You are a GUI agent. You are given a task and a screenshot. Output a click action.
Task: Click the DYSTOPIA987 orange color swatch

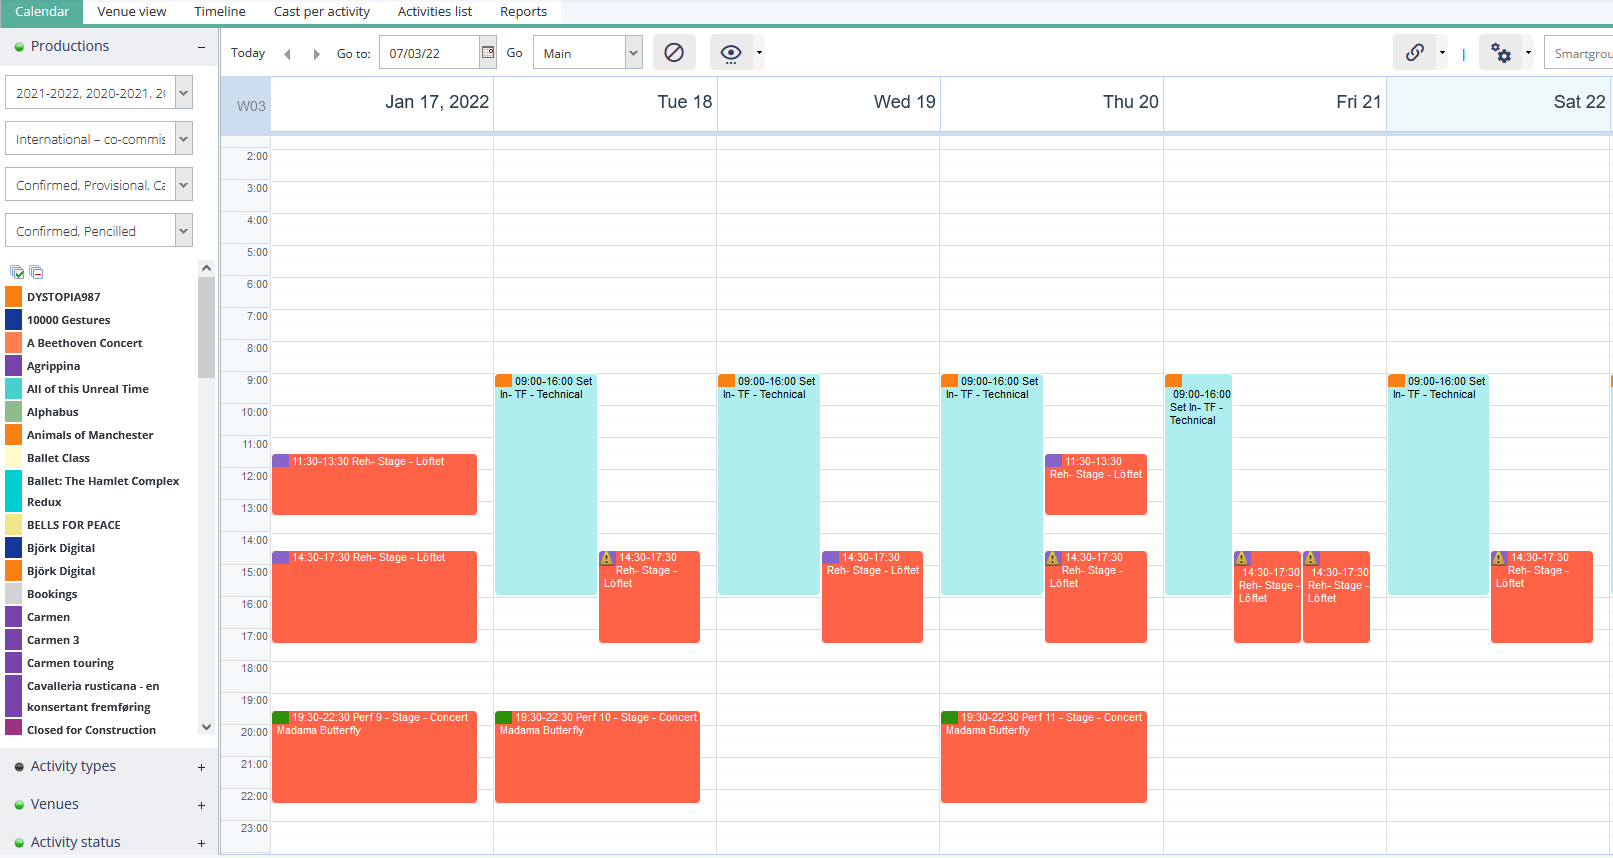pos(14,297)
